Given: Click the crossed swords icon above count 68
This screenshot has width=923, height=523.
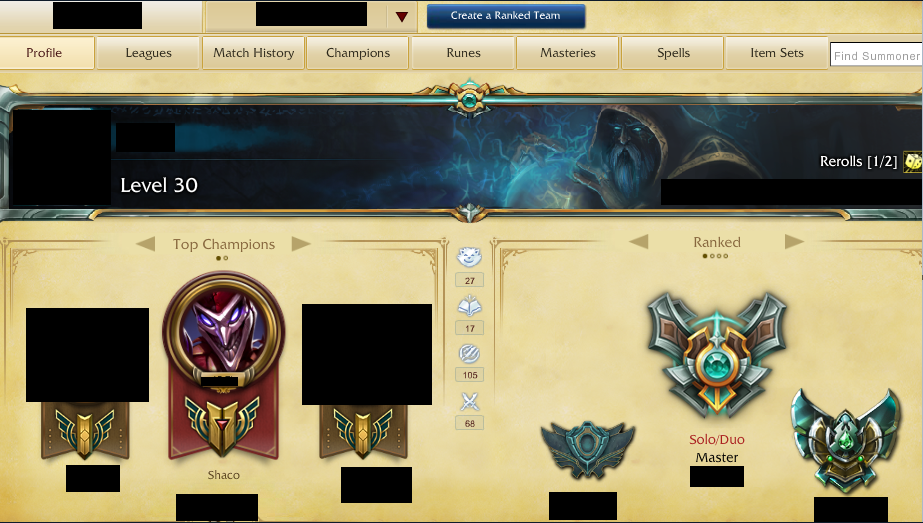Looking at the screenshot, I should click(469, 402).
